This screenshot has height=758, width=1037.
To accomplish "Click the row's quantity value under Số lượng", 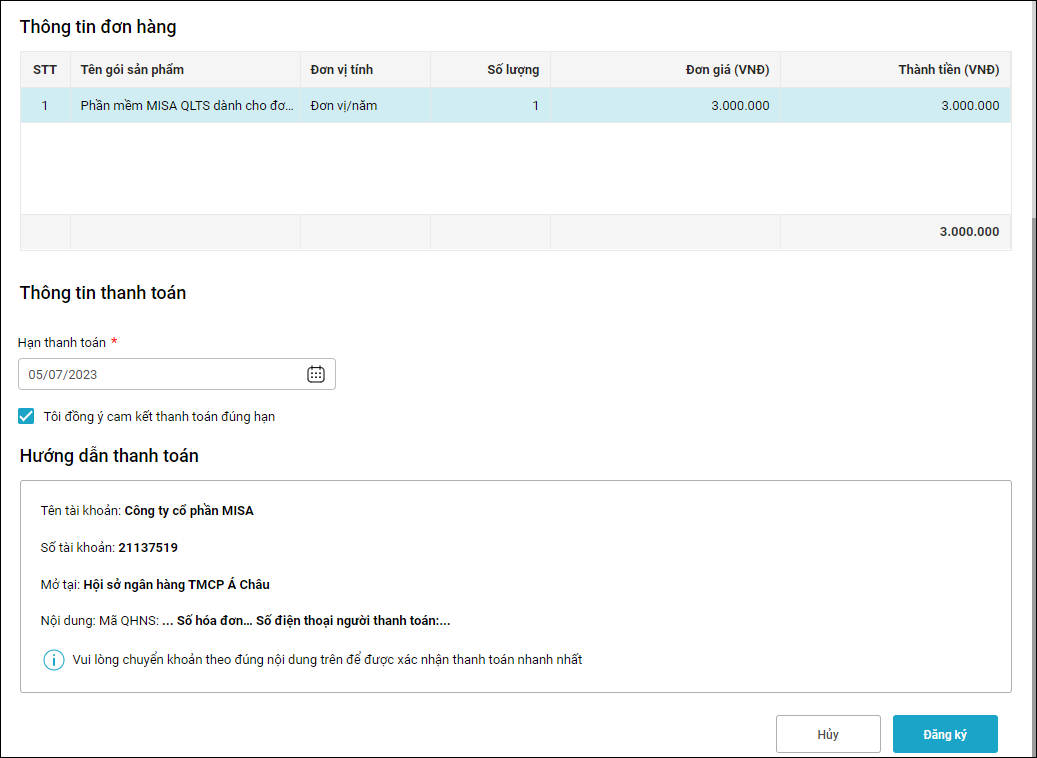I will tap(535, 105).
